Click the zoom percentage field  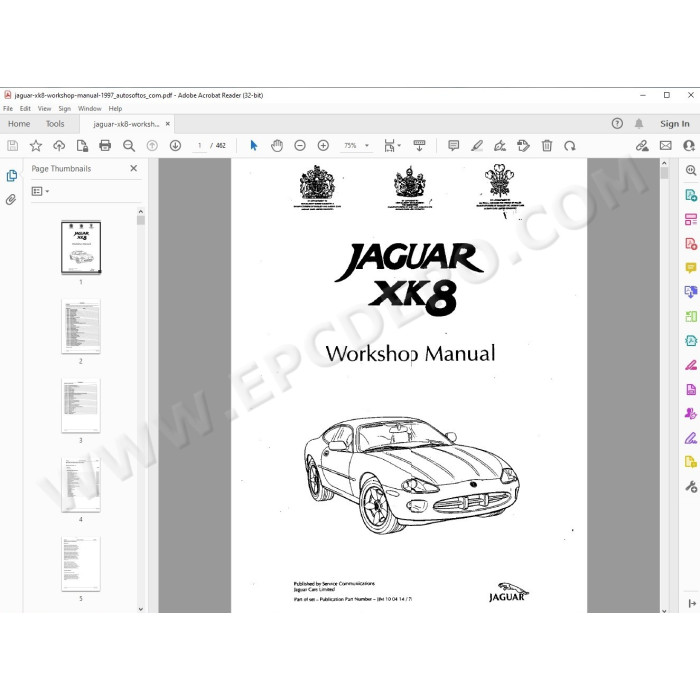(350, 146)
